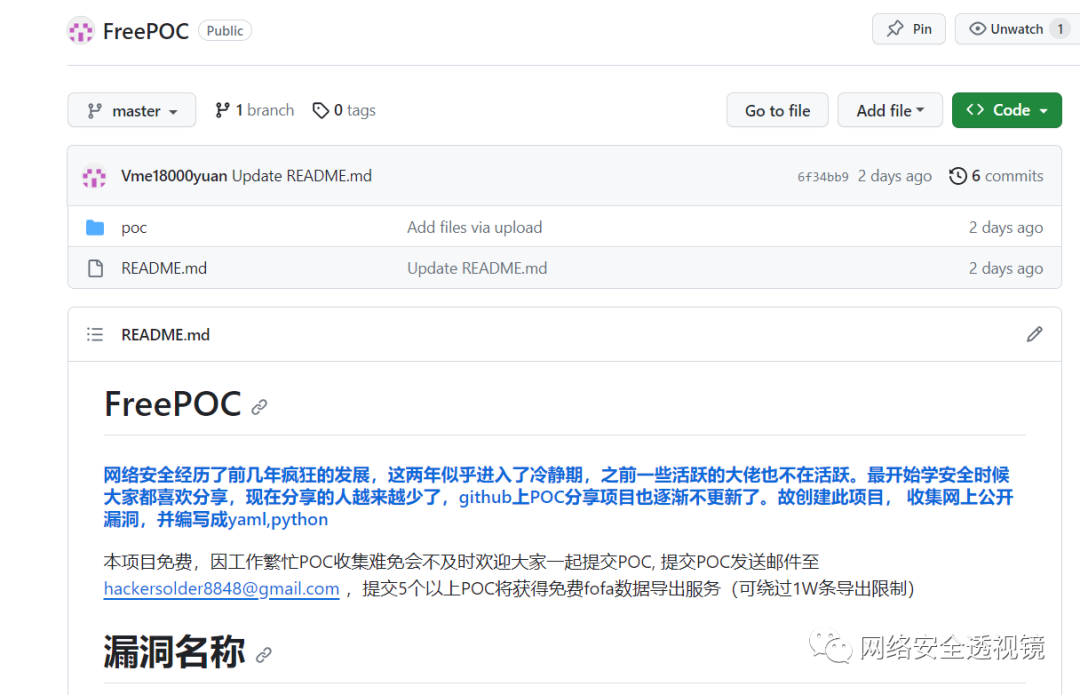1080x695 pixels.
Task: Click the 2 days ago timestamp in poc row
Action: click(1006, 227)
